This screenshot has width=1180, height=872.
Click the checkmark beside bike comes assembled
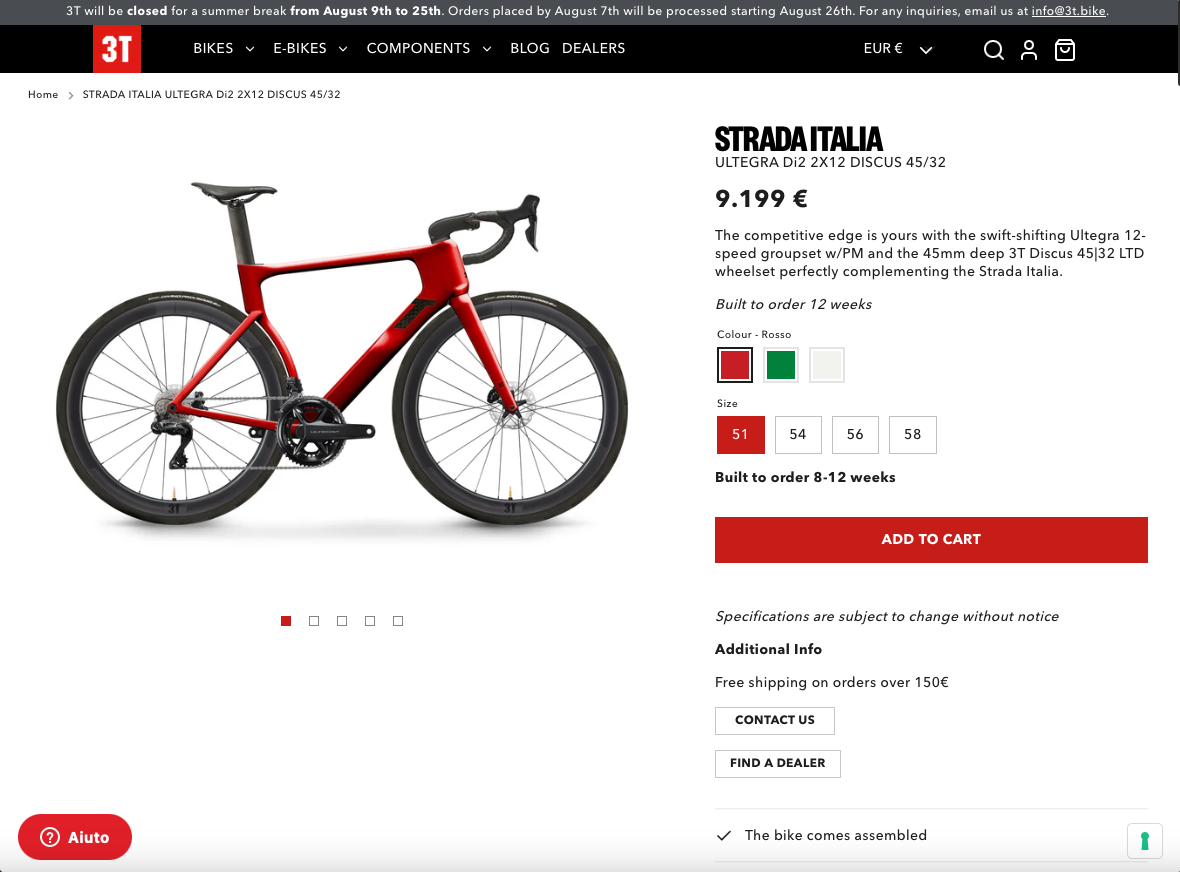tap(724, 836)
